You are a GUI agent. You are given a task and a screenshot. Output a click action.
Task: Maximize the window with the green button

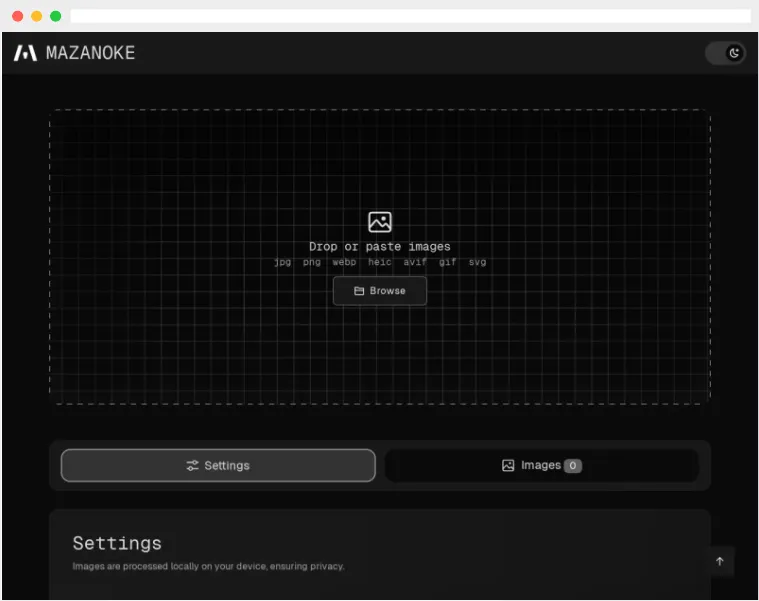click(56, 16)
